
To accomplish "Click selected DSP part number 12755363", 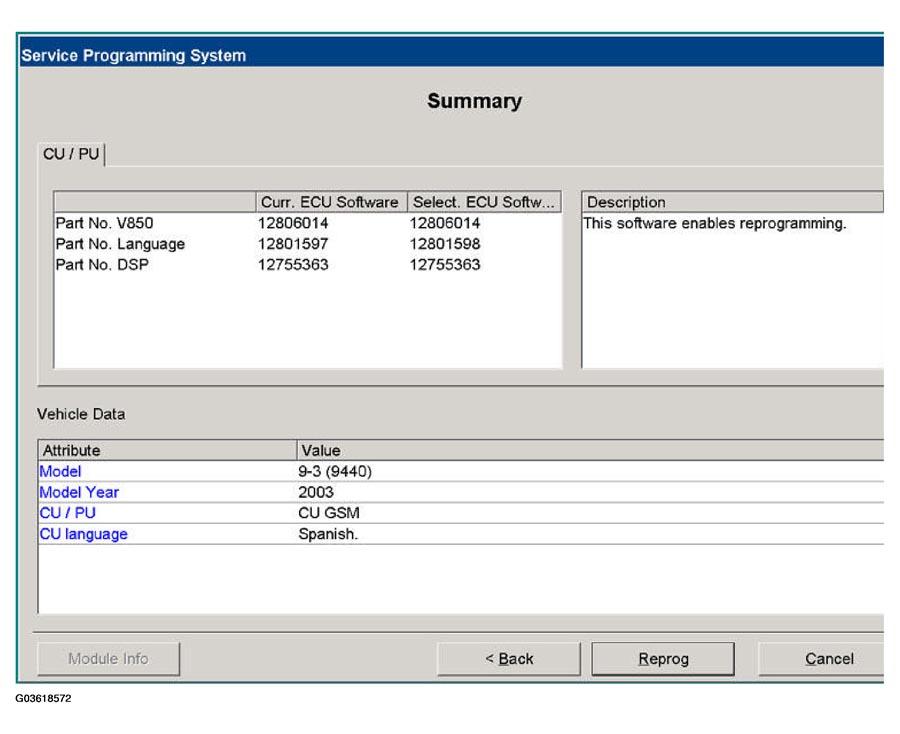I will [445, 264].
